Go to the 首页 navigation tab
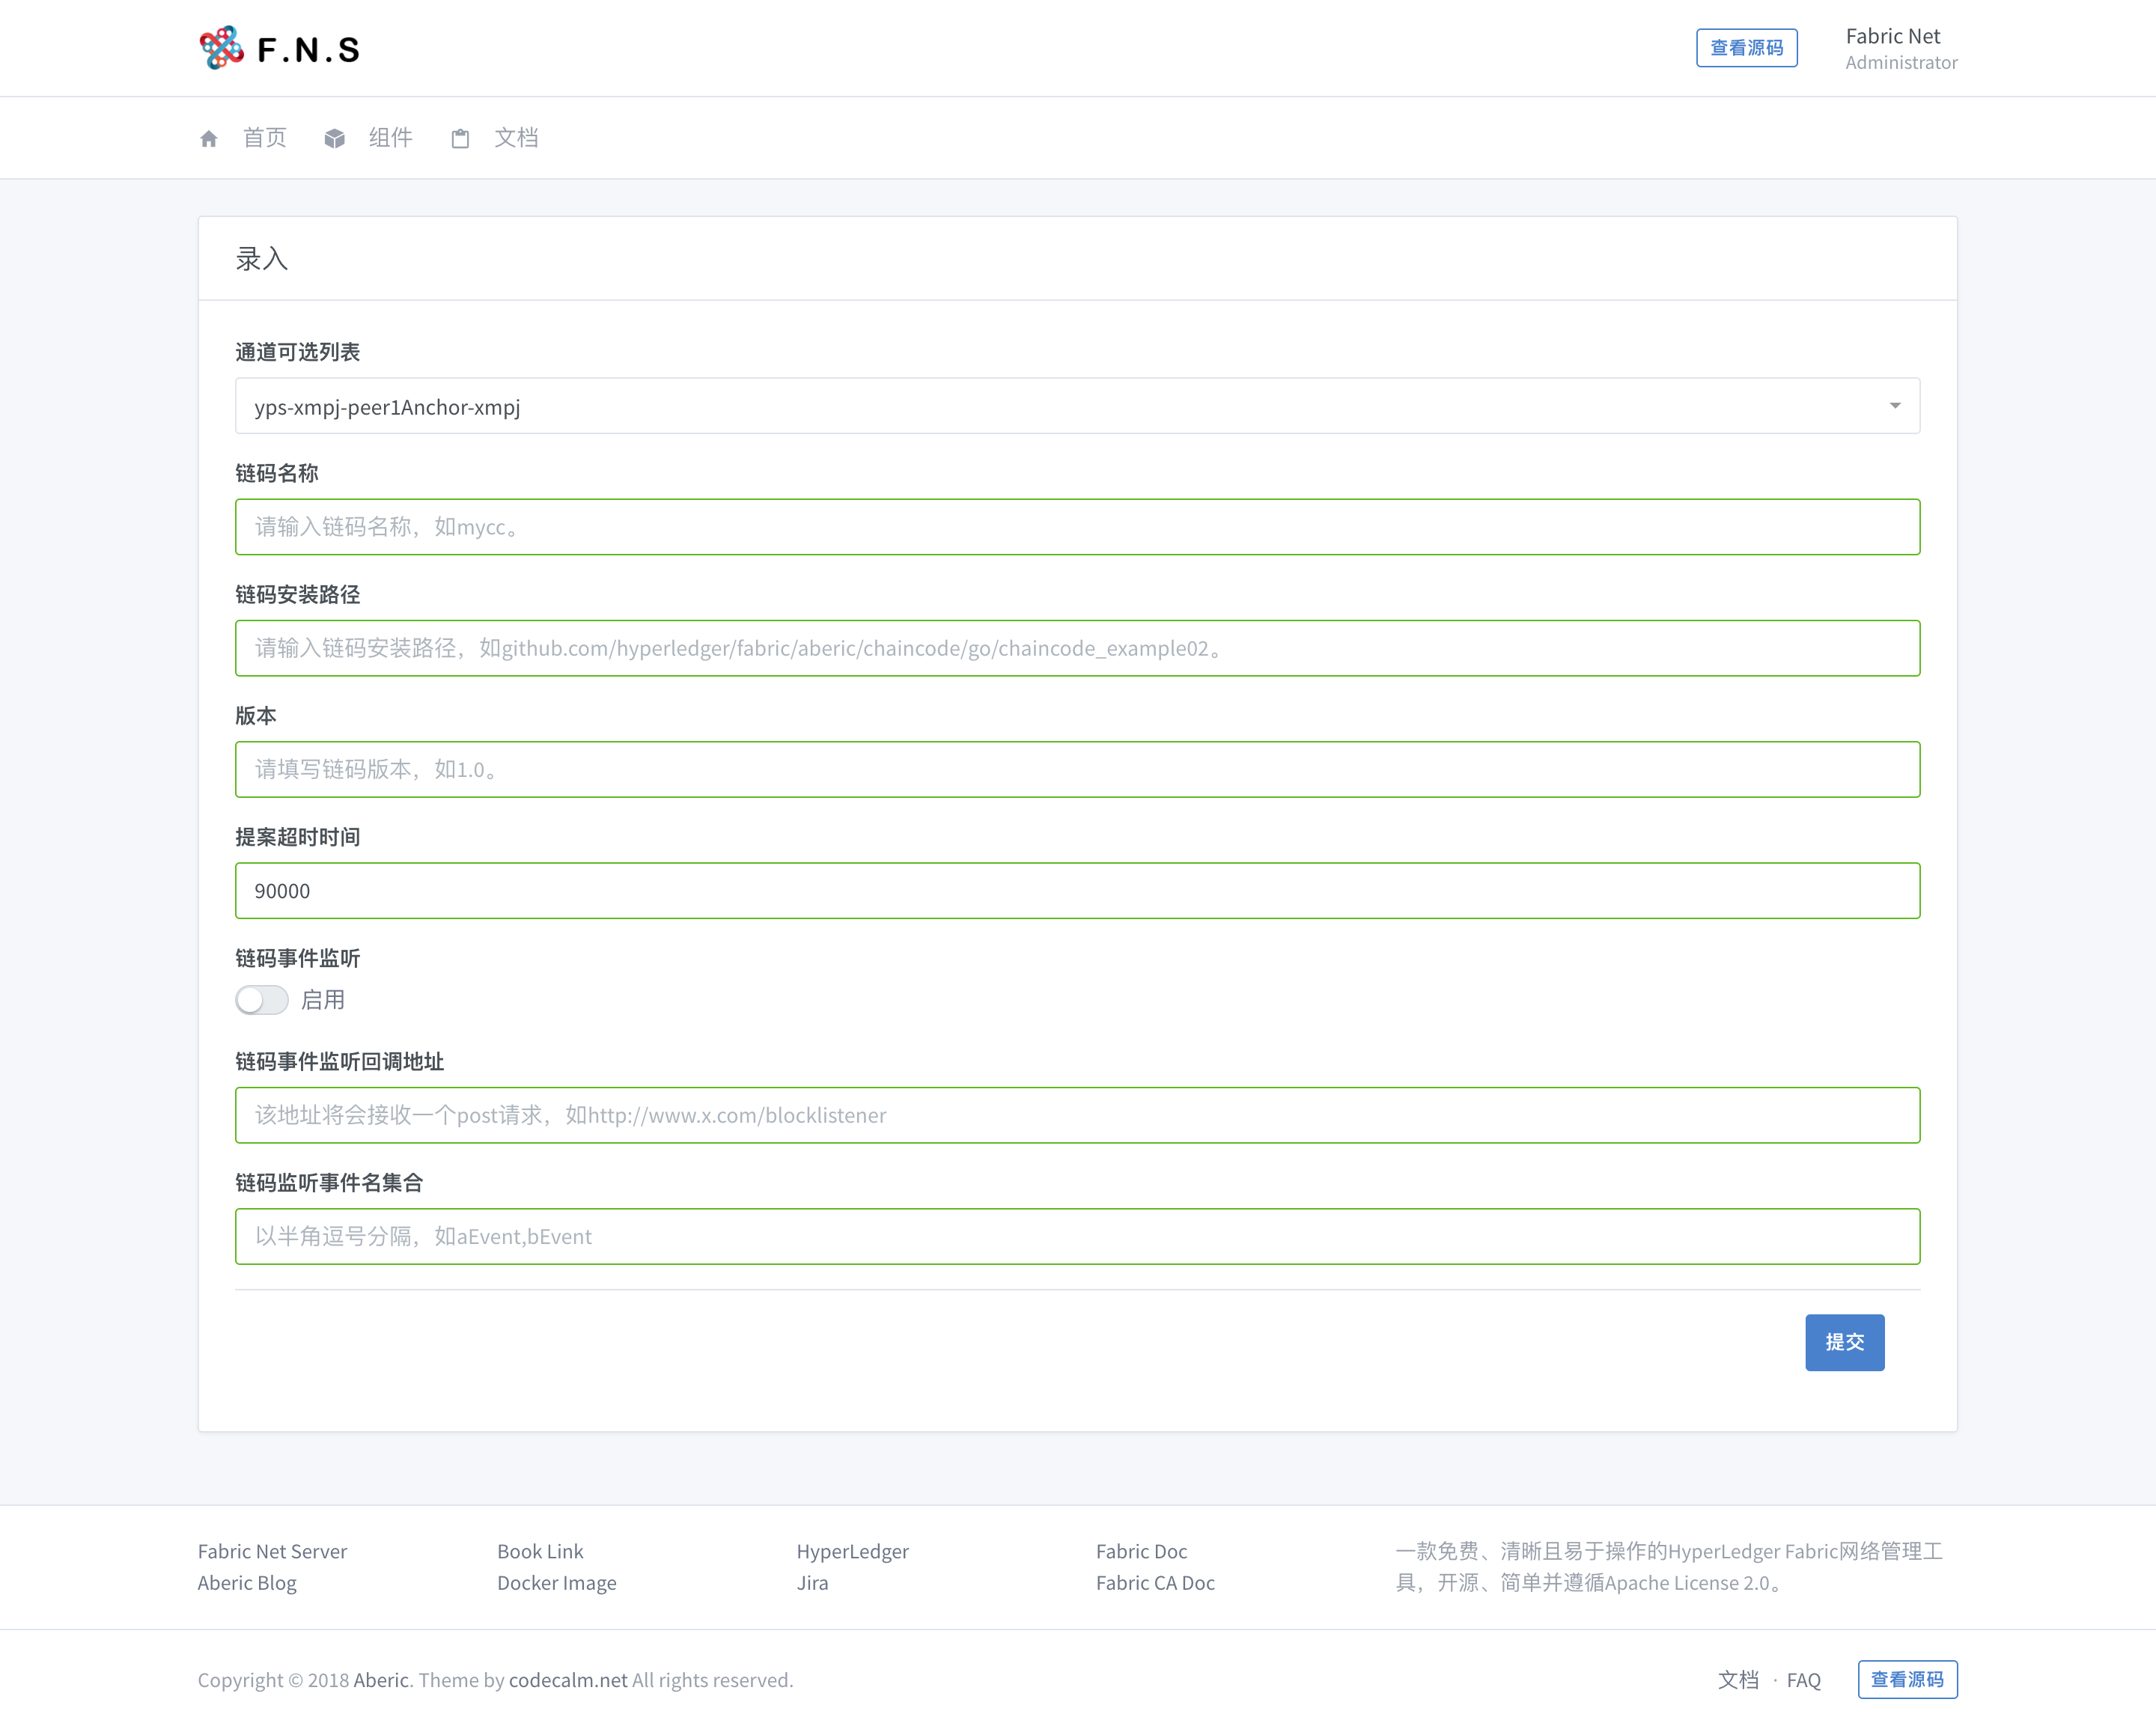This screenshot has width=2156, height=1729. (x=264, y=138)
